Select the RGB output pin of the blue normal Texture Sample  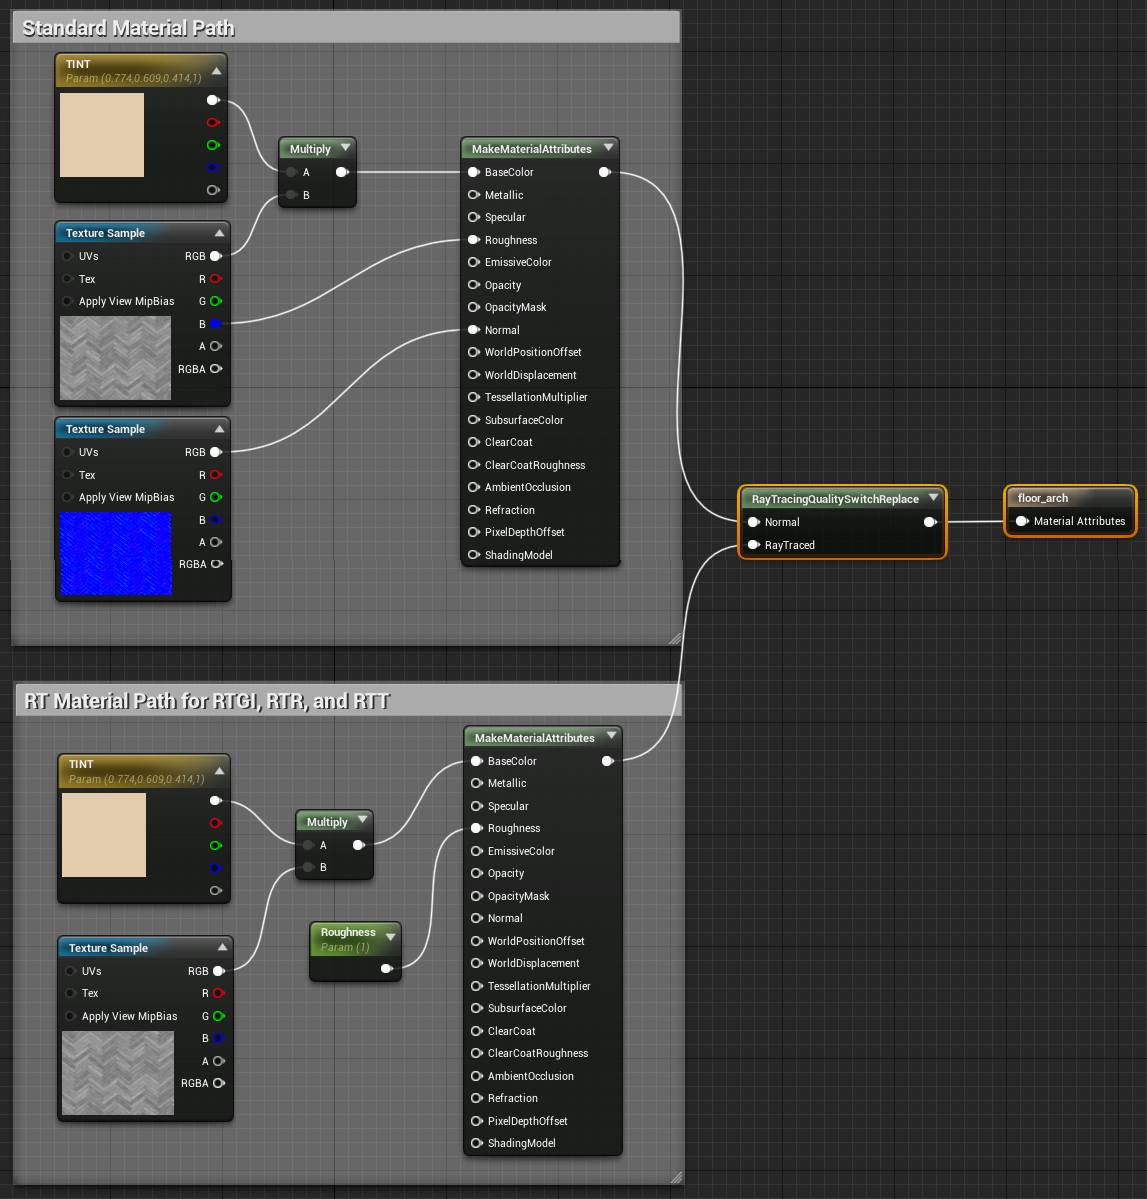pyautogui.click(x=216, y=452)
